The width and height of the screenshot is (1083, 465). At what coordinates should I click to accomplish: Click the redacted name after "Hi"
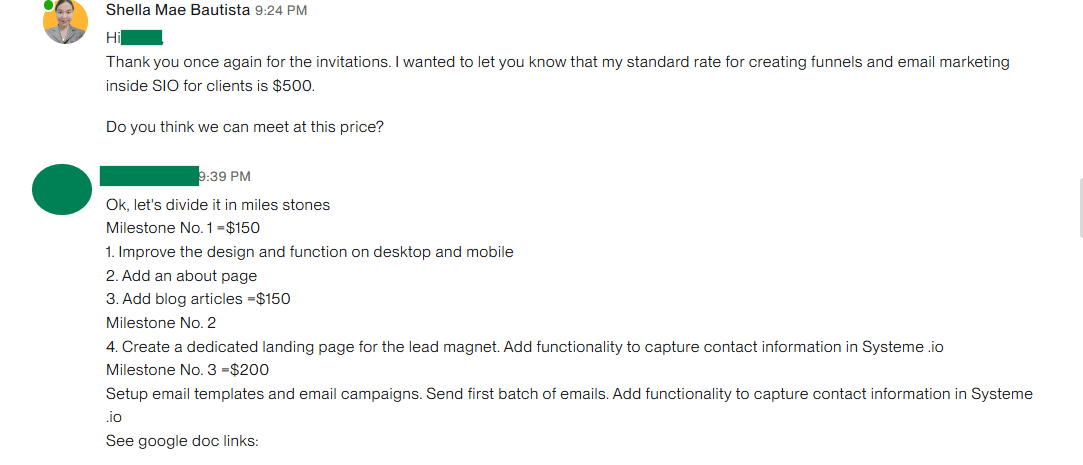[x=142, y=38]
